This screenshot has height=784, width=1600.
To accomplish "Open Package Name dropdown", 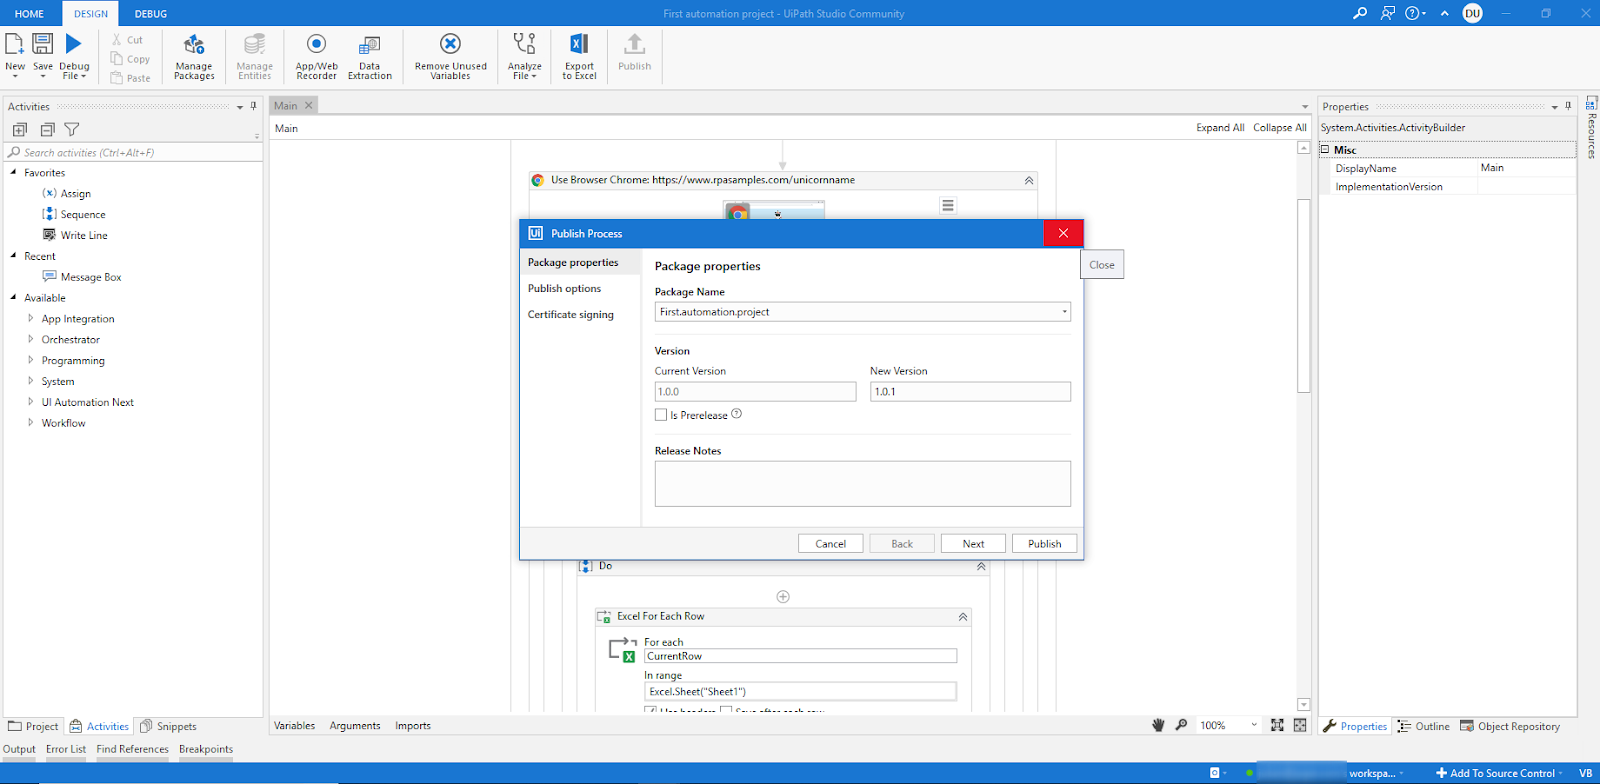I will coord(1064,312).
